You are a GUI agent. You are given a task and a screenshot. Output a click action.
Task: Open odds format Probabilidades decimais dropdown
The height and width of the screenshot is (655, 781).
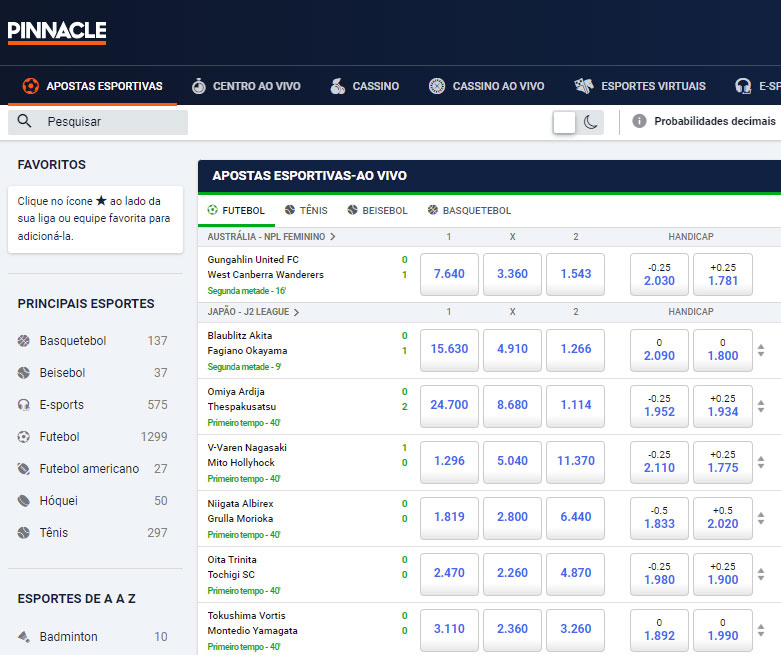(x=714, y=121)
